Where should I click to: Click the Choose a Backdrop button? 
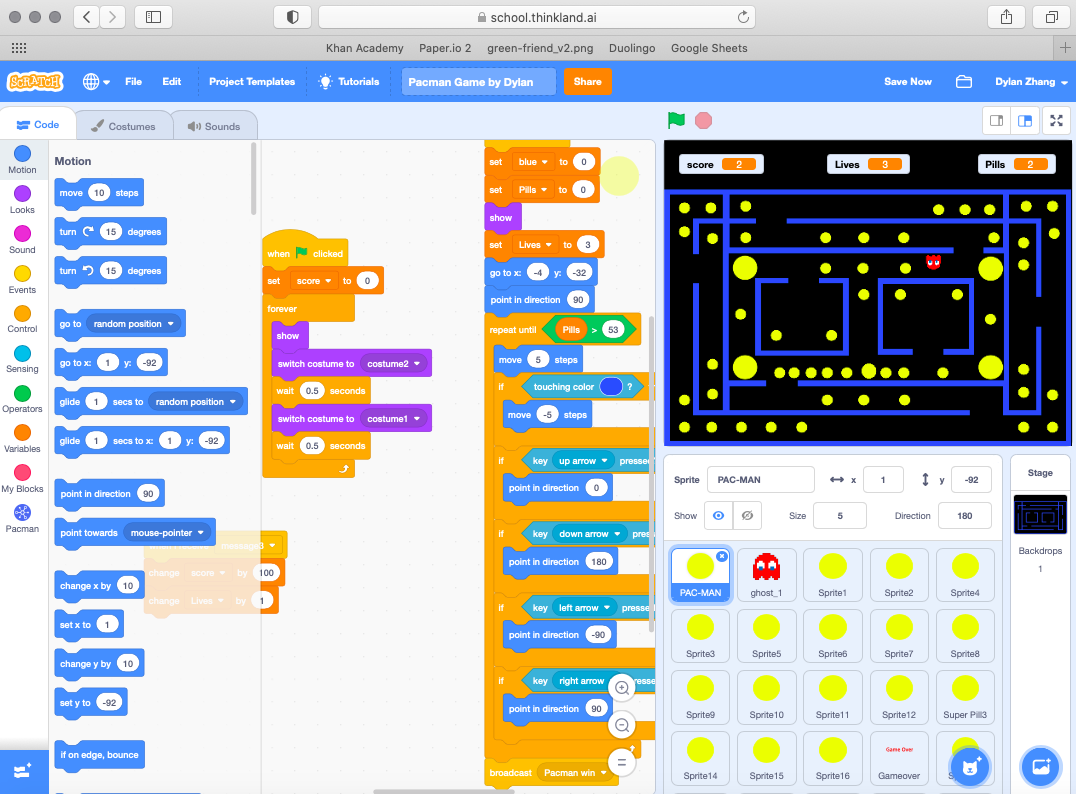tap(1040, 767)
